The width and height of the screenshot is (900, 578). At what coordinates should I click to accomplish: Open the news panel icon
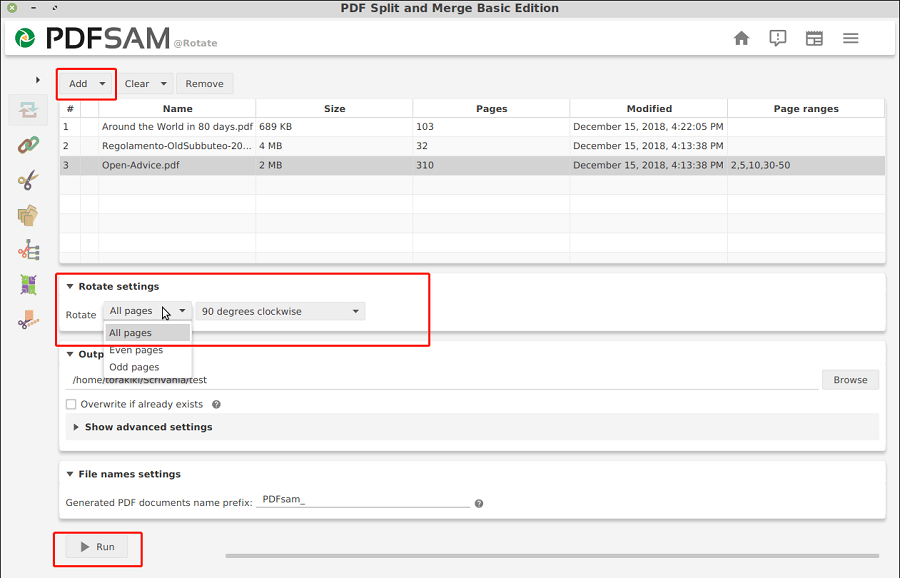click(x=814, y=38)
